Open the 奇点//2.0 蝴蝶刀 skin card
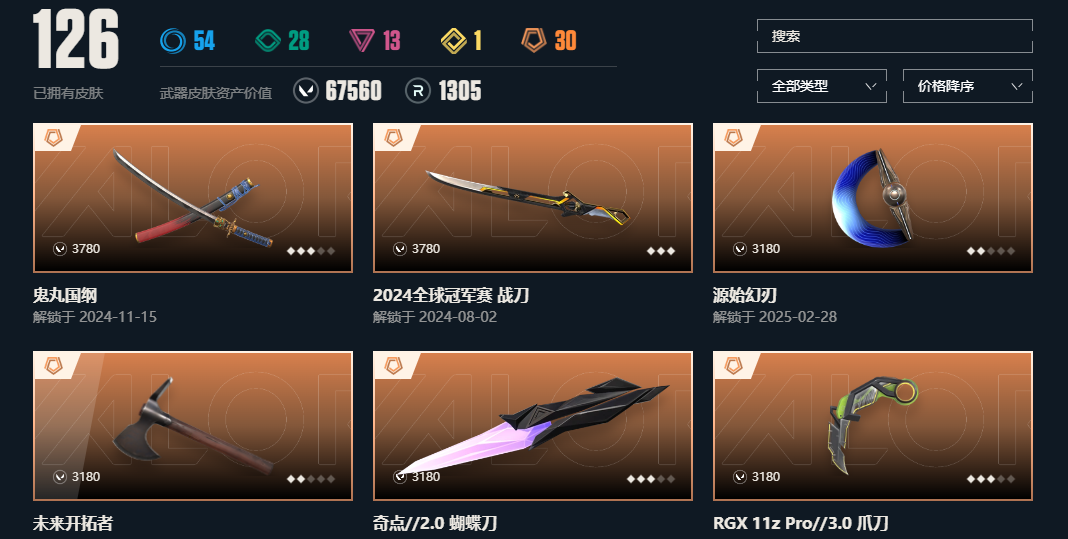Screen dimensions: 1068x539 coord(533,426)
